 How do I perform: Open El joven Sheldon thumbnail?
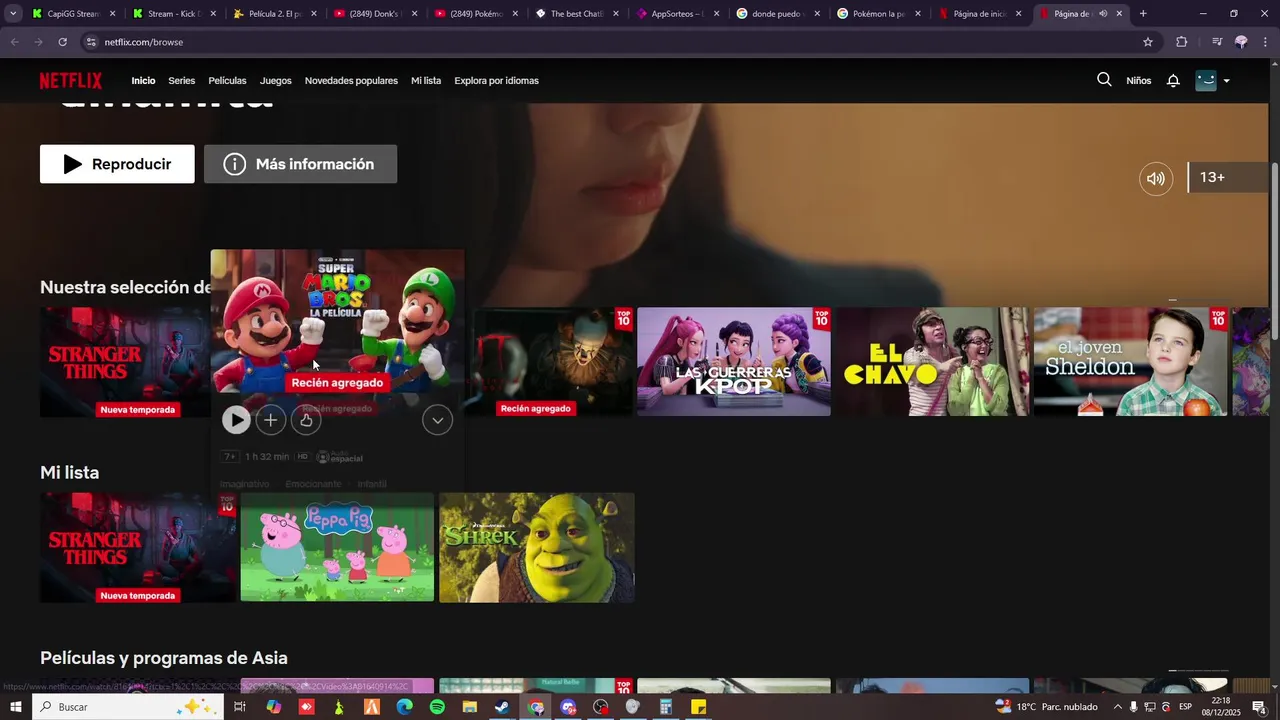(x=1131, y=362)
